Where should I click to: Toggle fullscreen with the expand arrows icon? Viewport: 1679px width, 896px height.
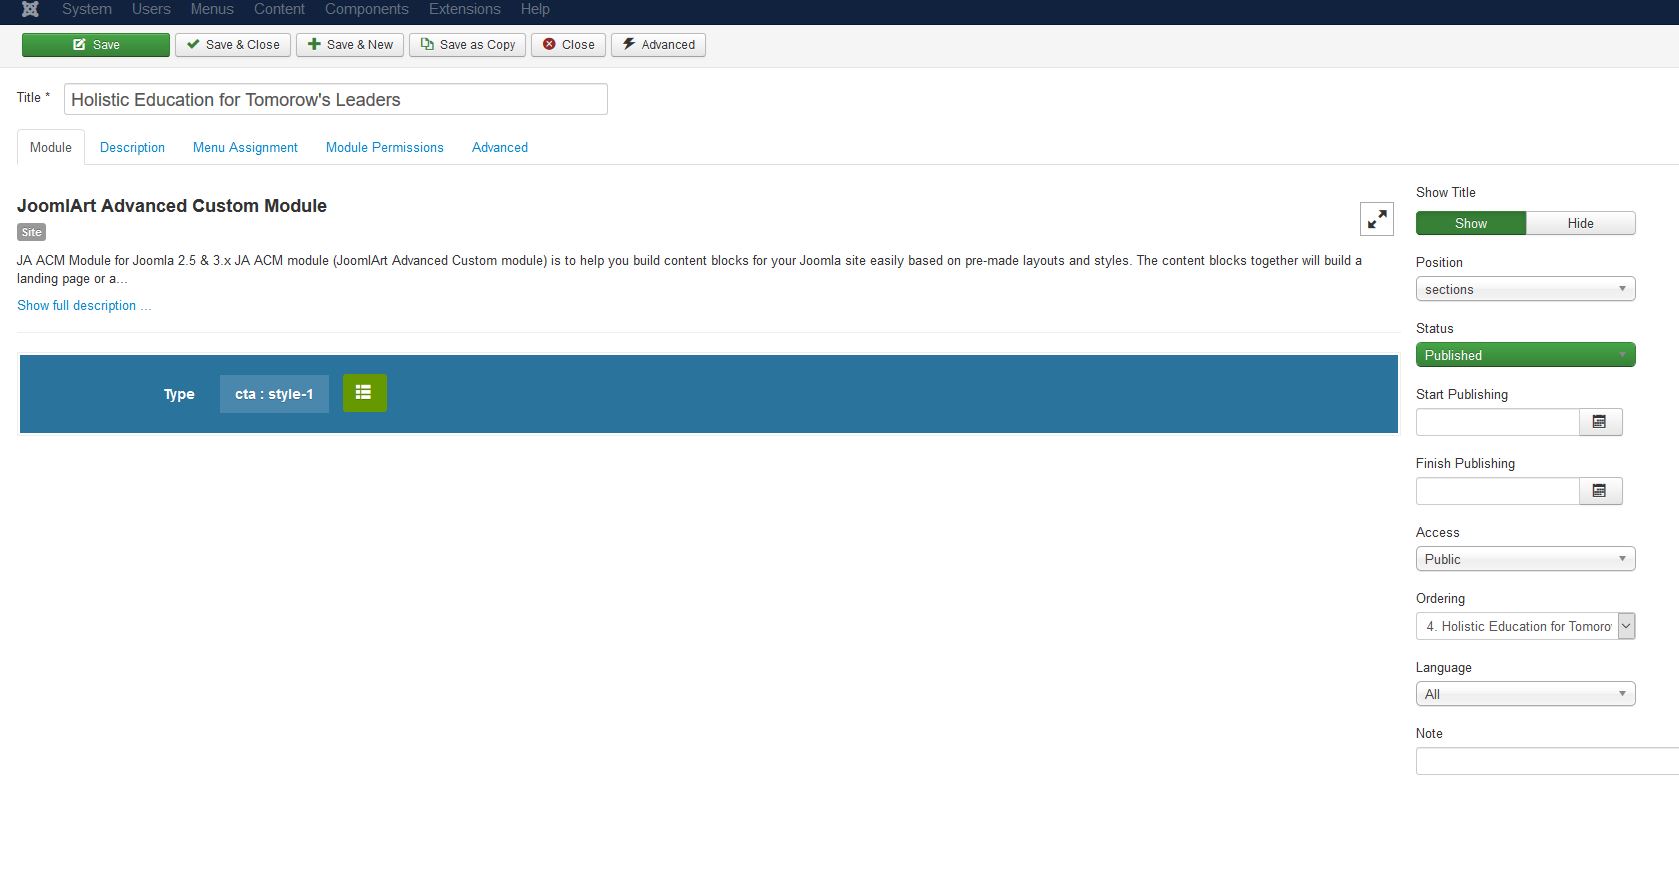point(1377,219)
